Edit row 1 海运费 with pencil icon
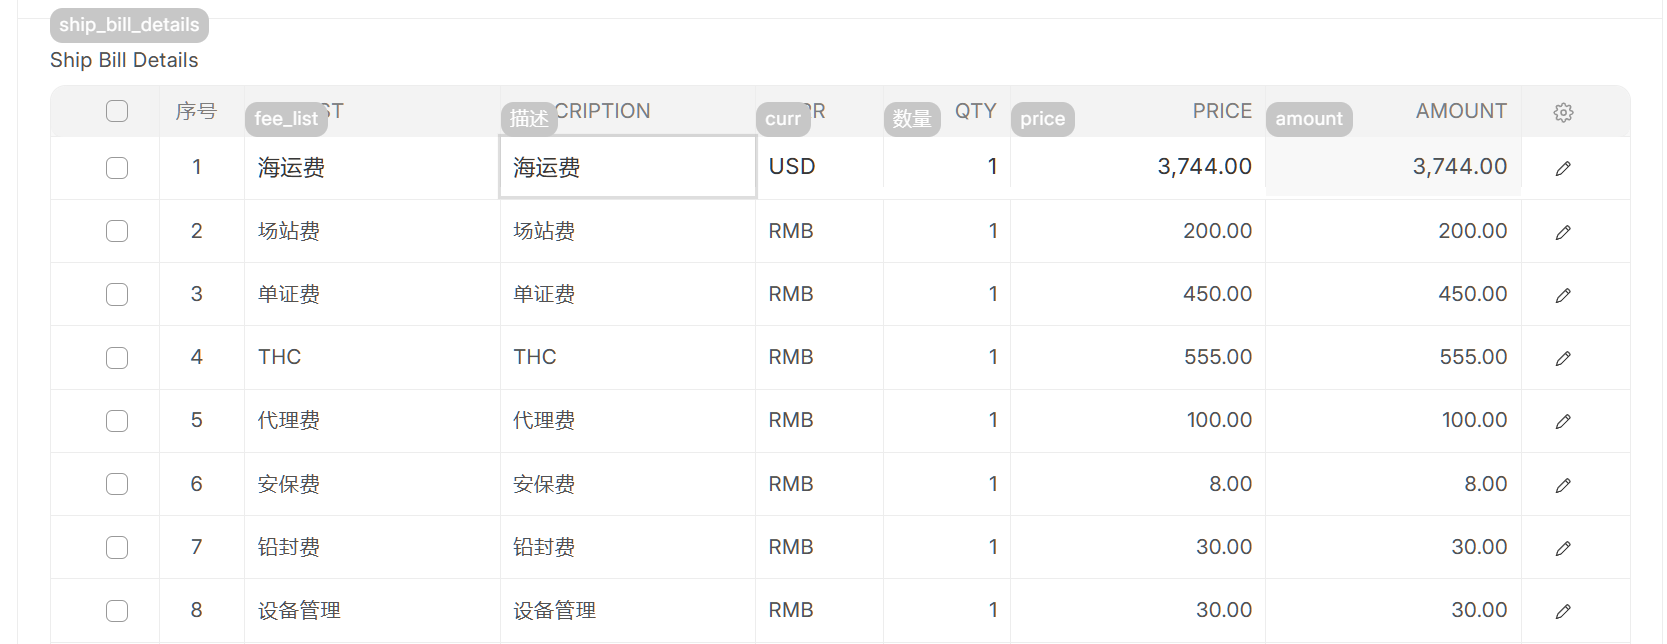 1563,168
